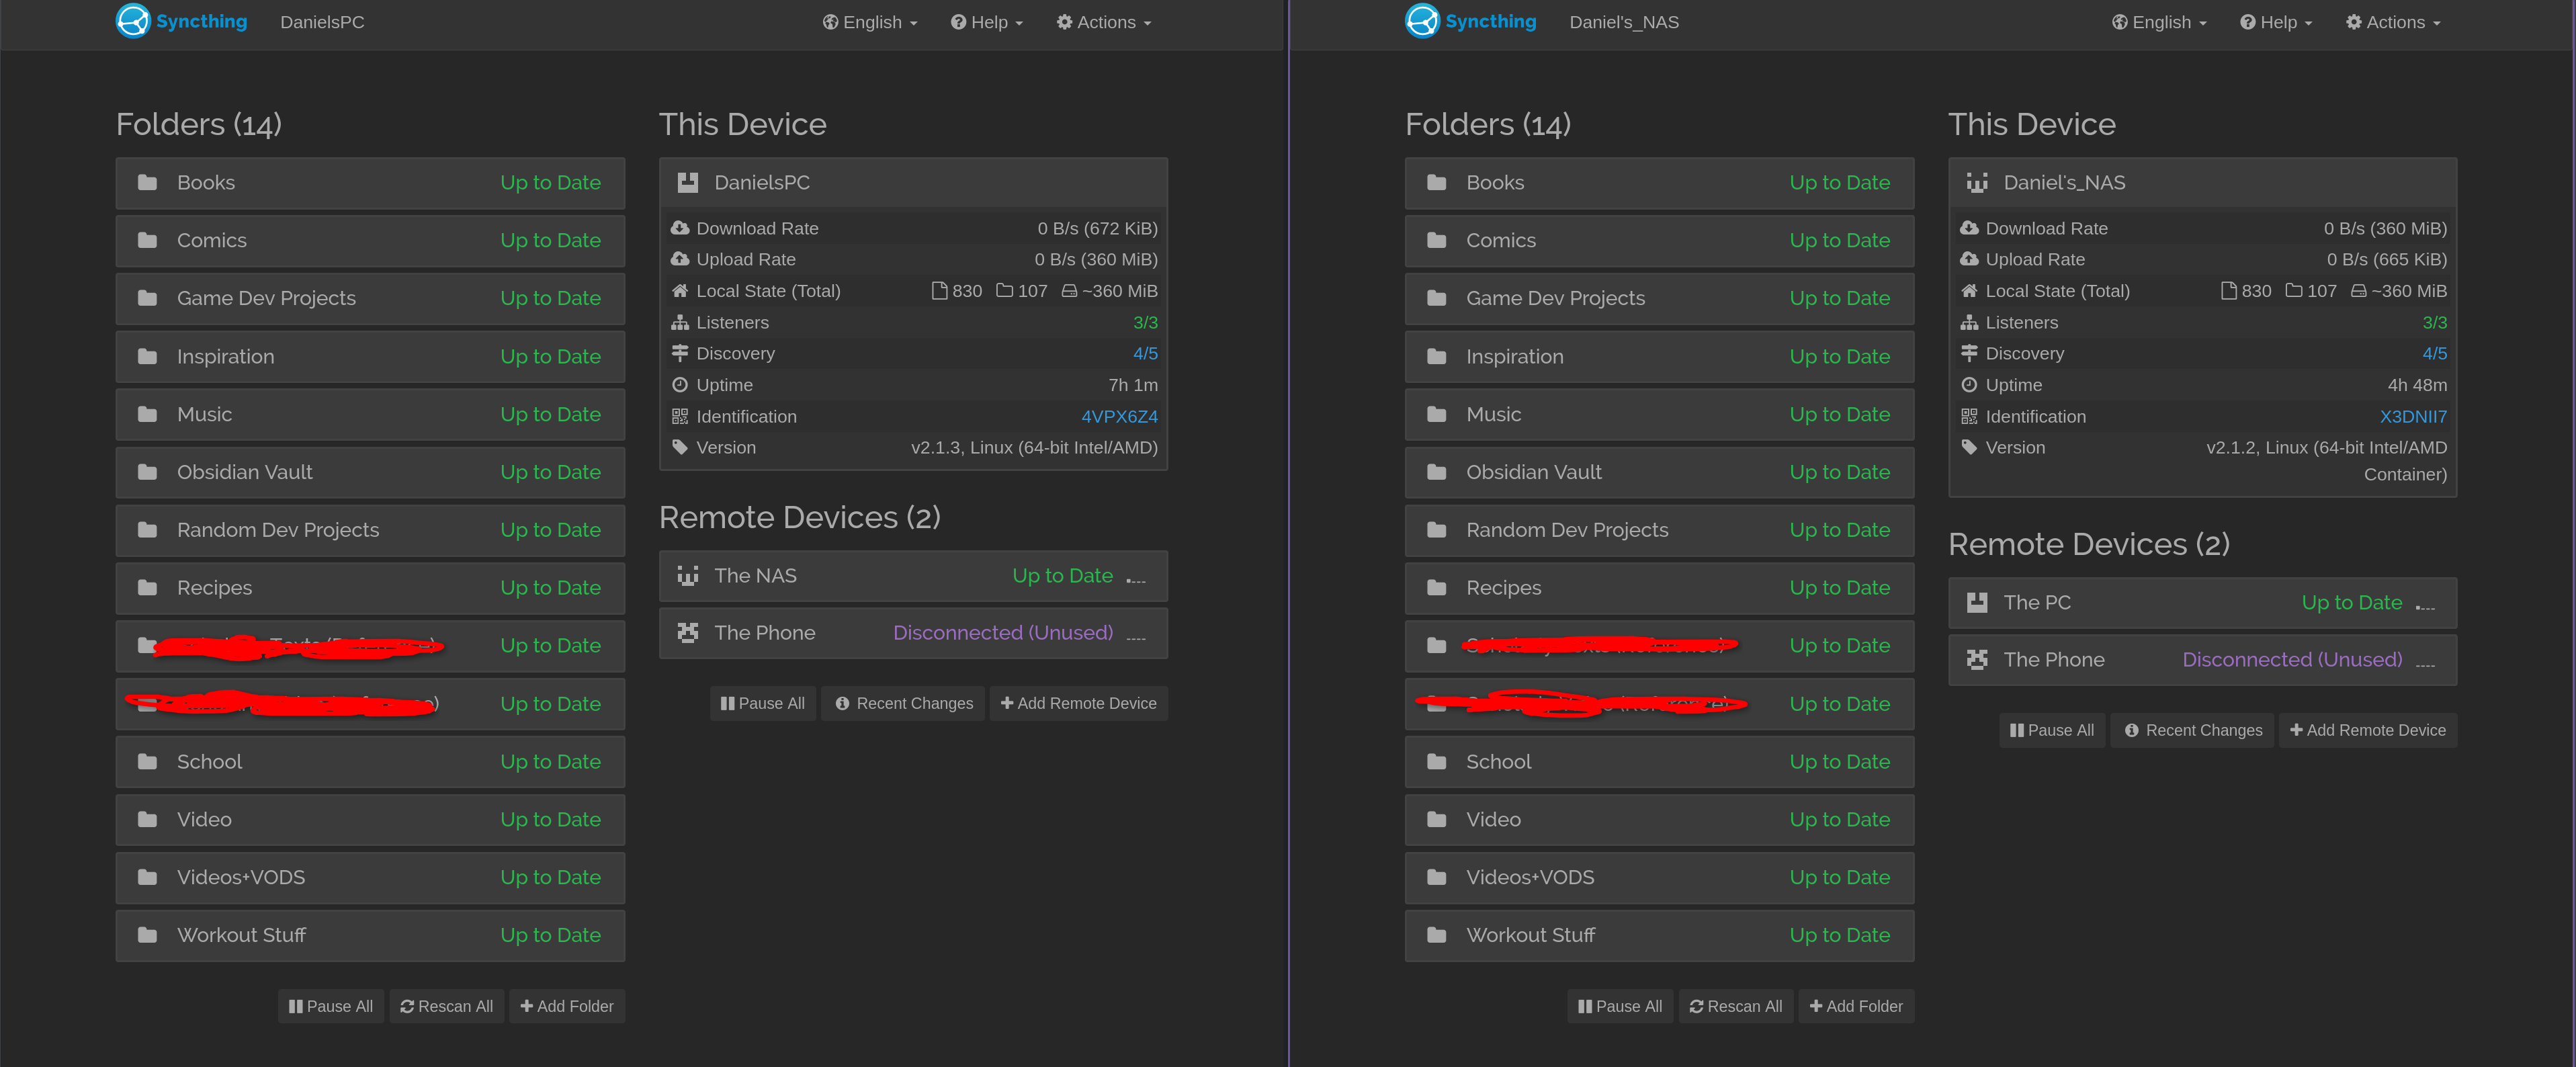Click Listeners 3/3 value in DanielsPC window
Screen dimensions: 2576x1067
(x=1145, y=323)
